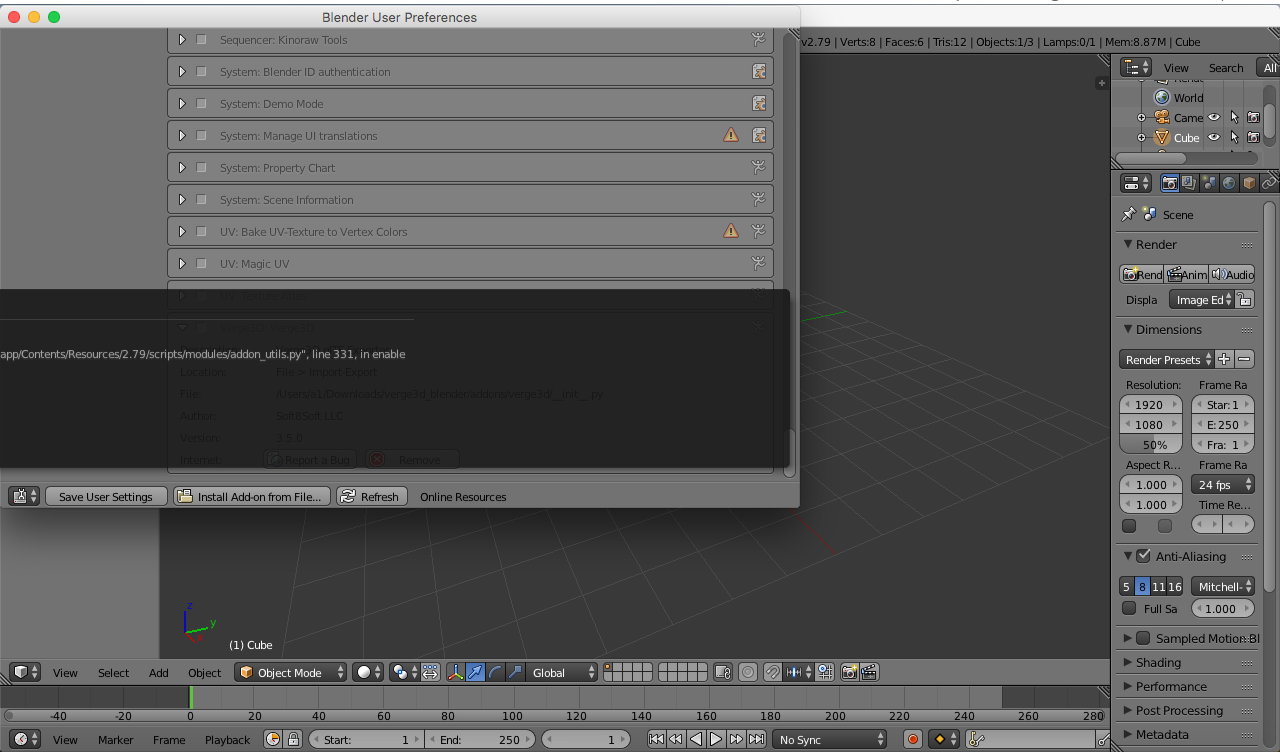Open the 3D View editor type selector
Image resolution: width=1280 pixels, height=752 pixels.
tap(24, 672)
